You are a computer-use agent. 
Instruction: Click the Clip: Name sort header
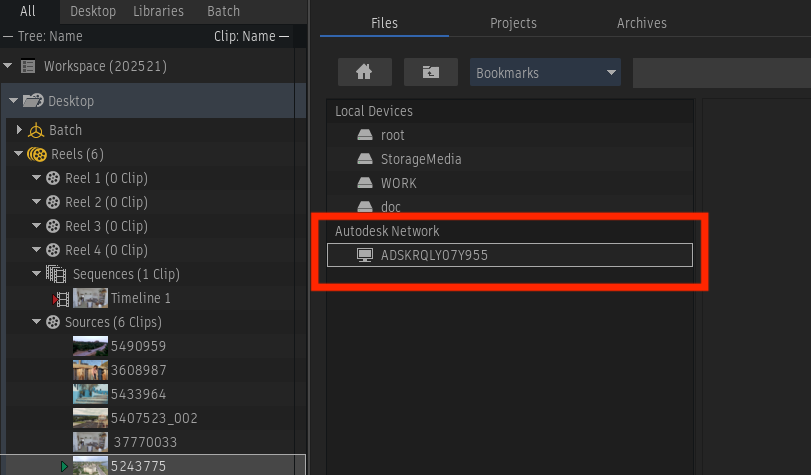pyautogui.click(x=245, y=36)
